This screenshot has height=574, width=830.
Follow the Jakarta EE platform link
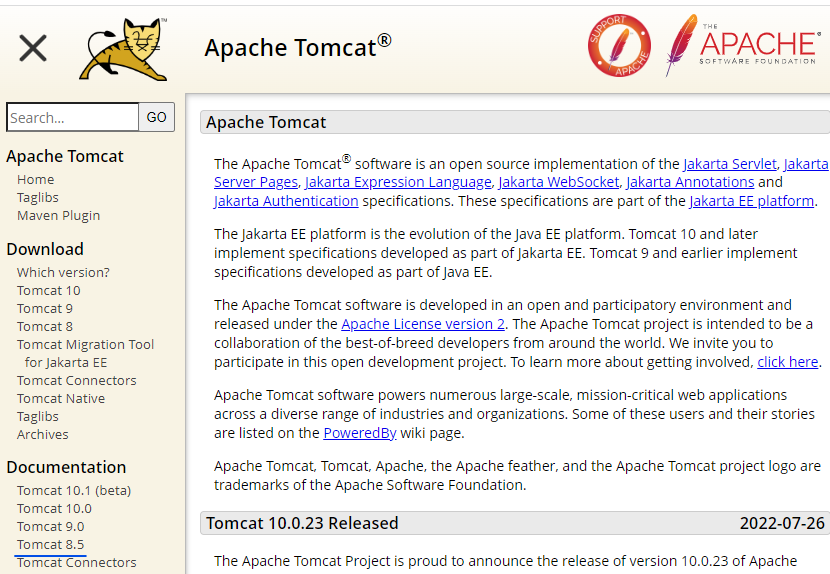tap(751, 201)
